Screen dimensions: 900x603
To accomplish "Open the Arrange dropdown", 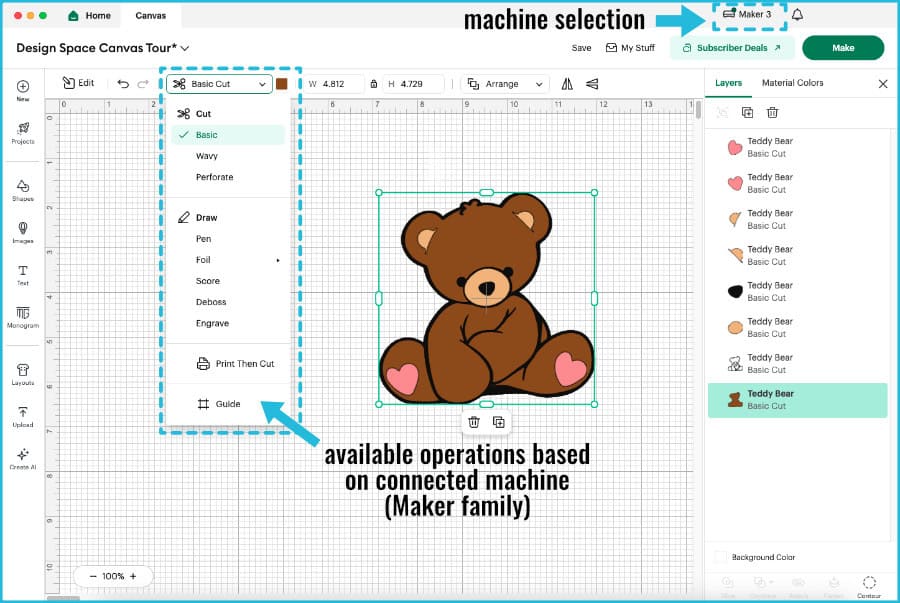I will pos(505,84).
